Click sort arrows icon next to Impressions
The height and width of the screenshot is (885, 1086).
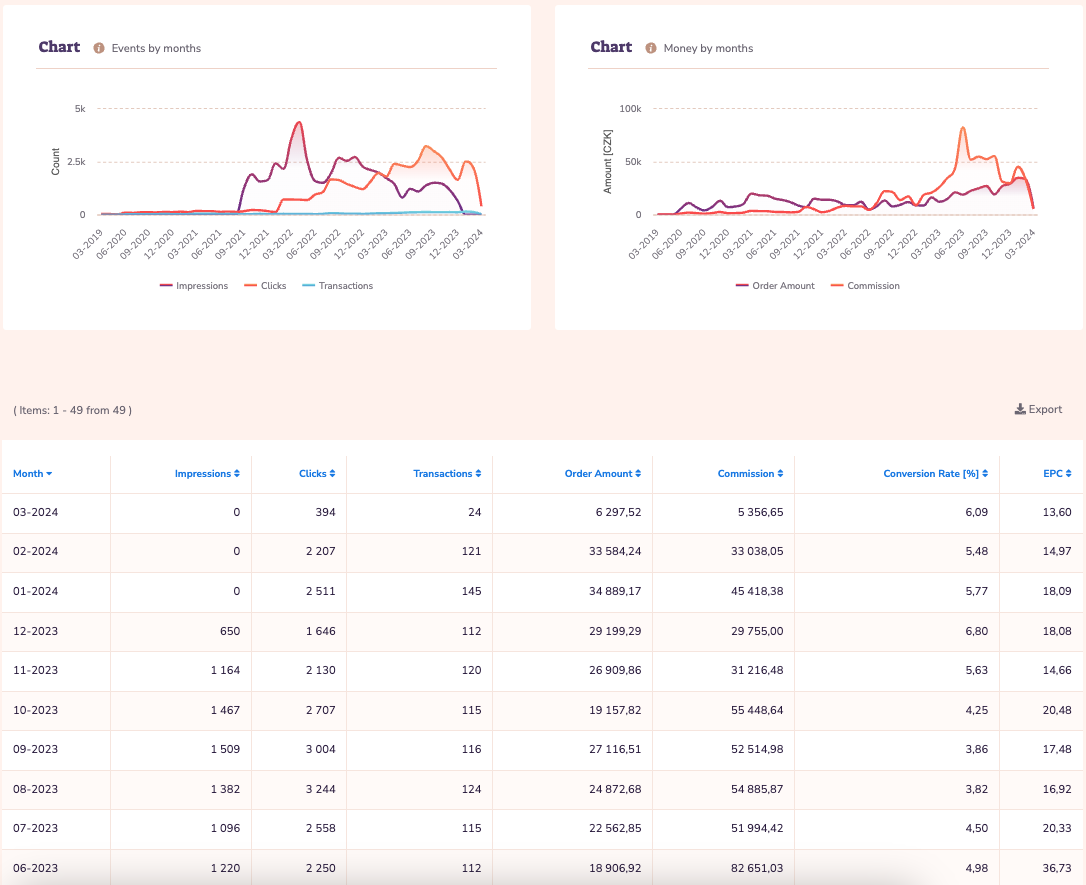point(237,474)
